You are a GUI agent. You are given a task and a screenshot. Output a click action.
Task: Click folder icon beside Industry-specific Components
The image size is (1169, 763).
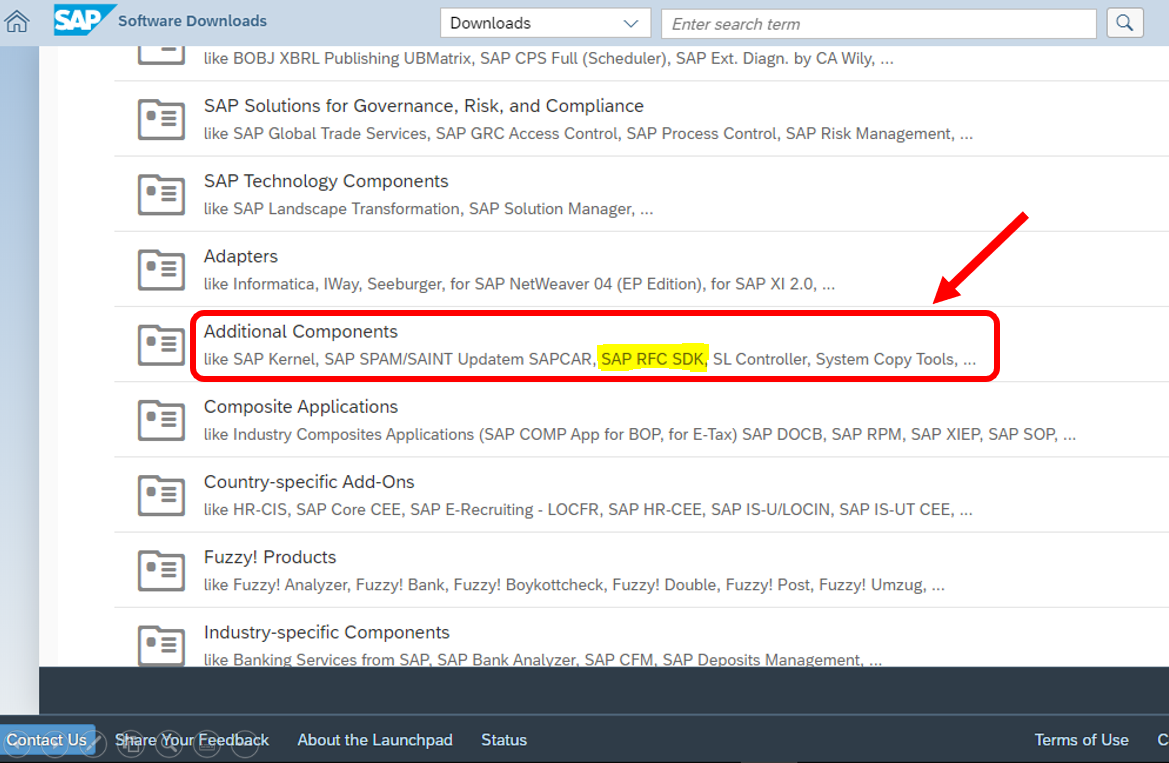(x=161, y=644)
